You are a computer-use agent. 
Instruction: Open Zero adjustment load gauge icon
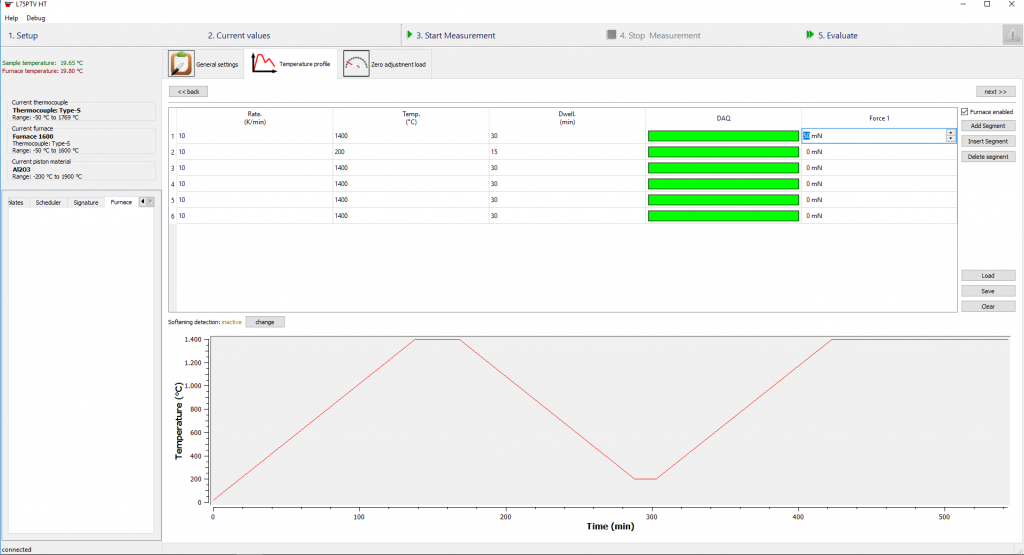coord(356,64)
